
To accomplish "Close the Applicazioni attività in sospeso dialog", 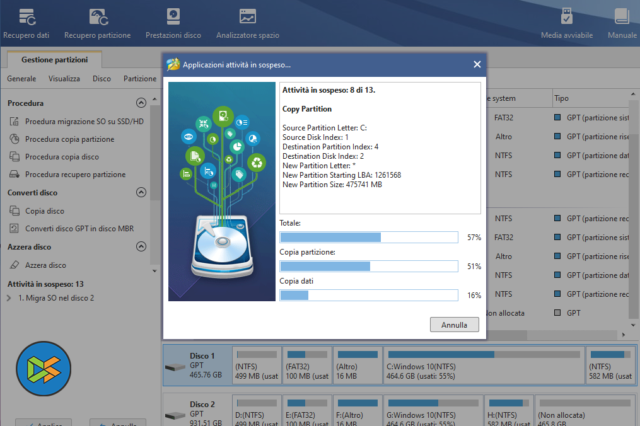I will (x=476, y=65).
